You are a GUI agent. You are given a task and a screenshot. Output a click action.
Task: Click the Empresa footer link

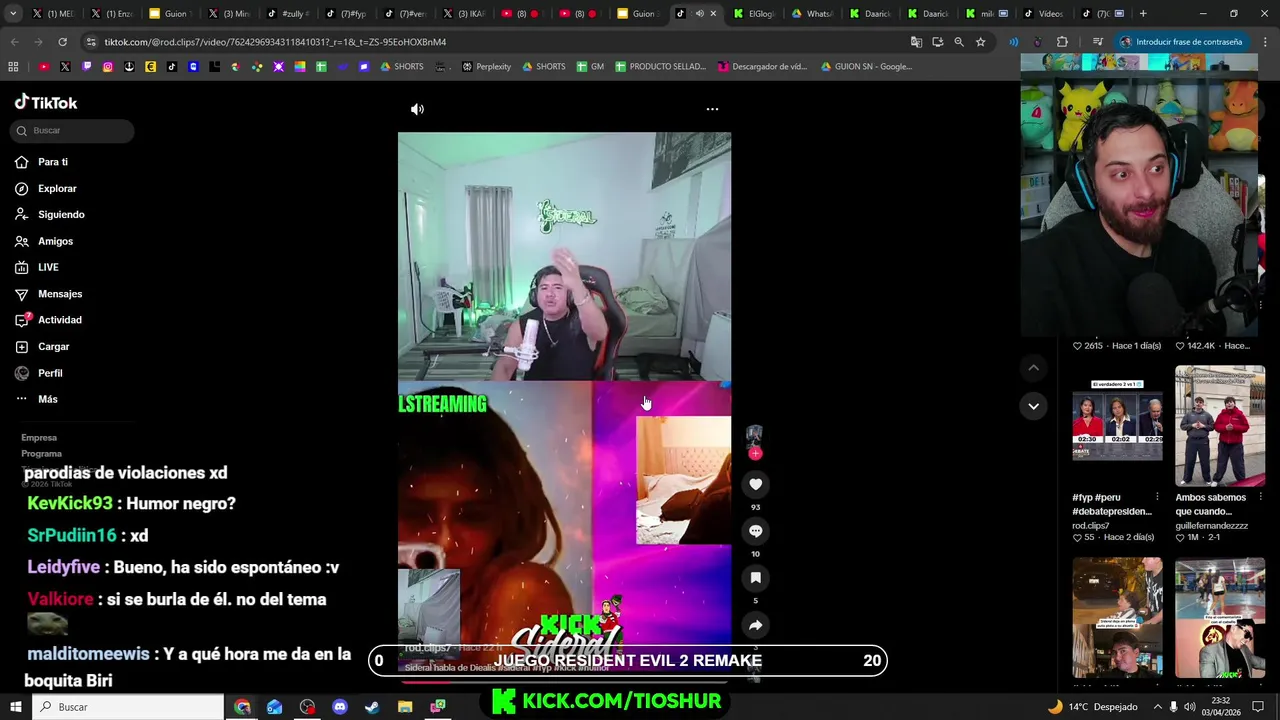39,438
